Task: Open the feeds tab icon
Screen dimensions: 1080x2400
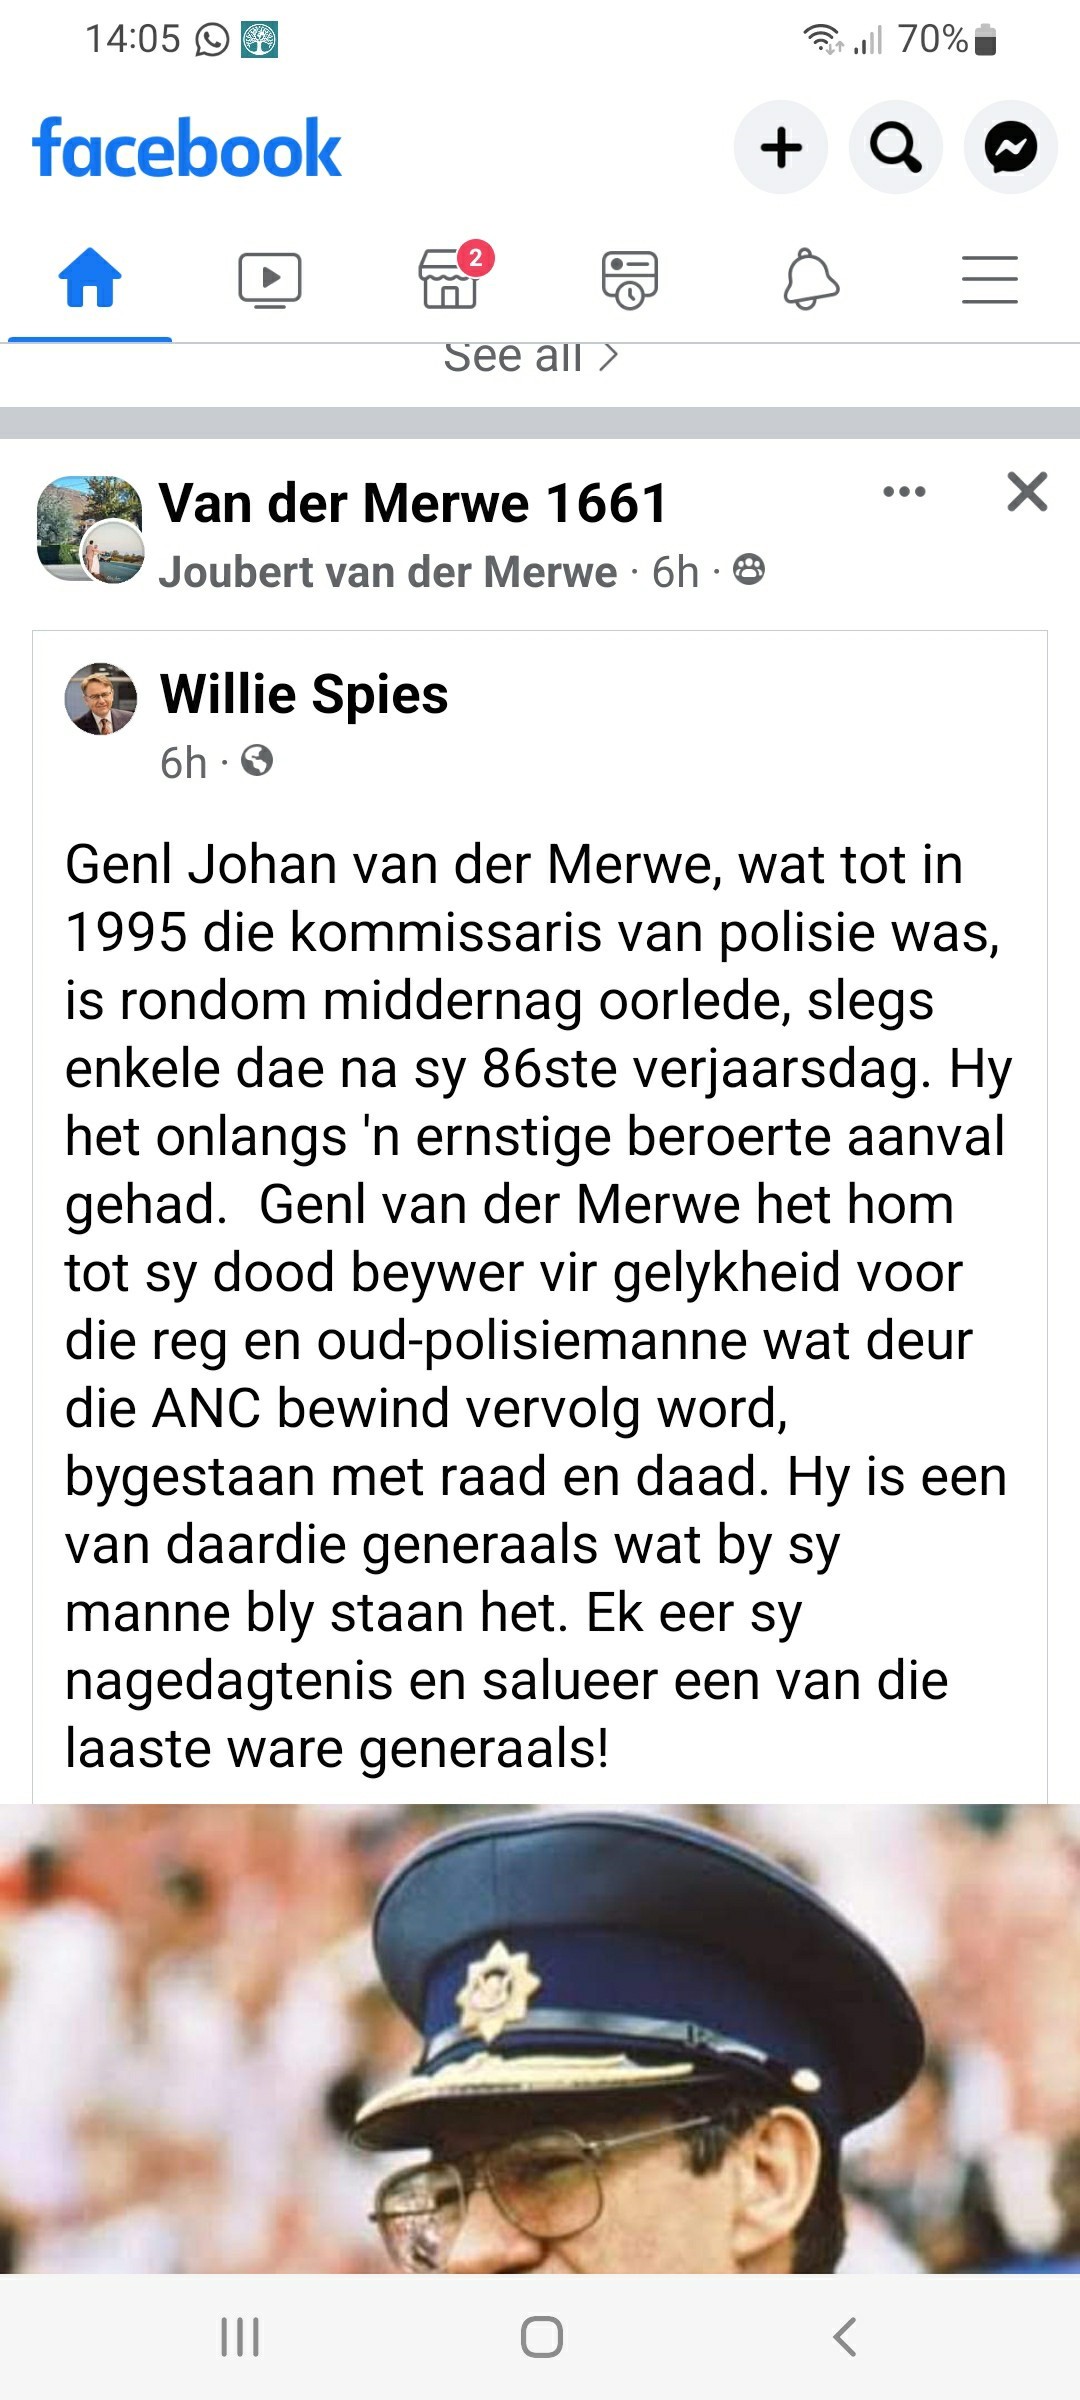Action: pos(629,279)
